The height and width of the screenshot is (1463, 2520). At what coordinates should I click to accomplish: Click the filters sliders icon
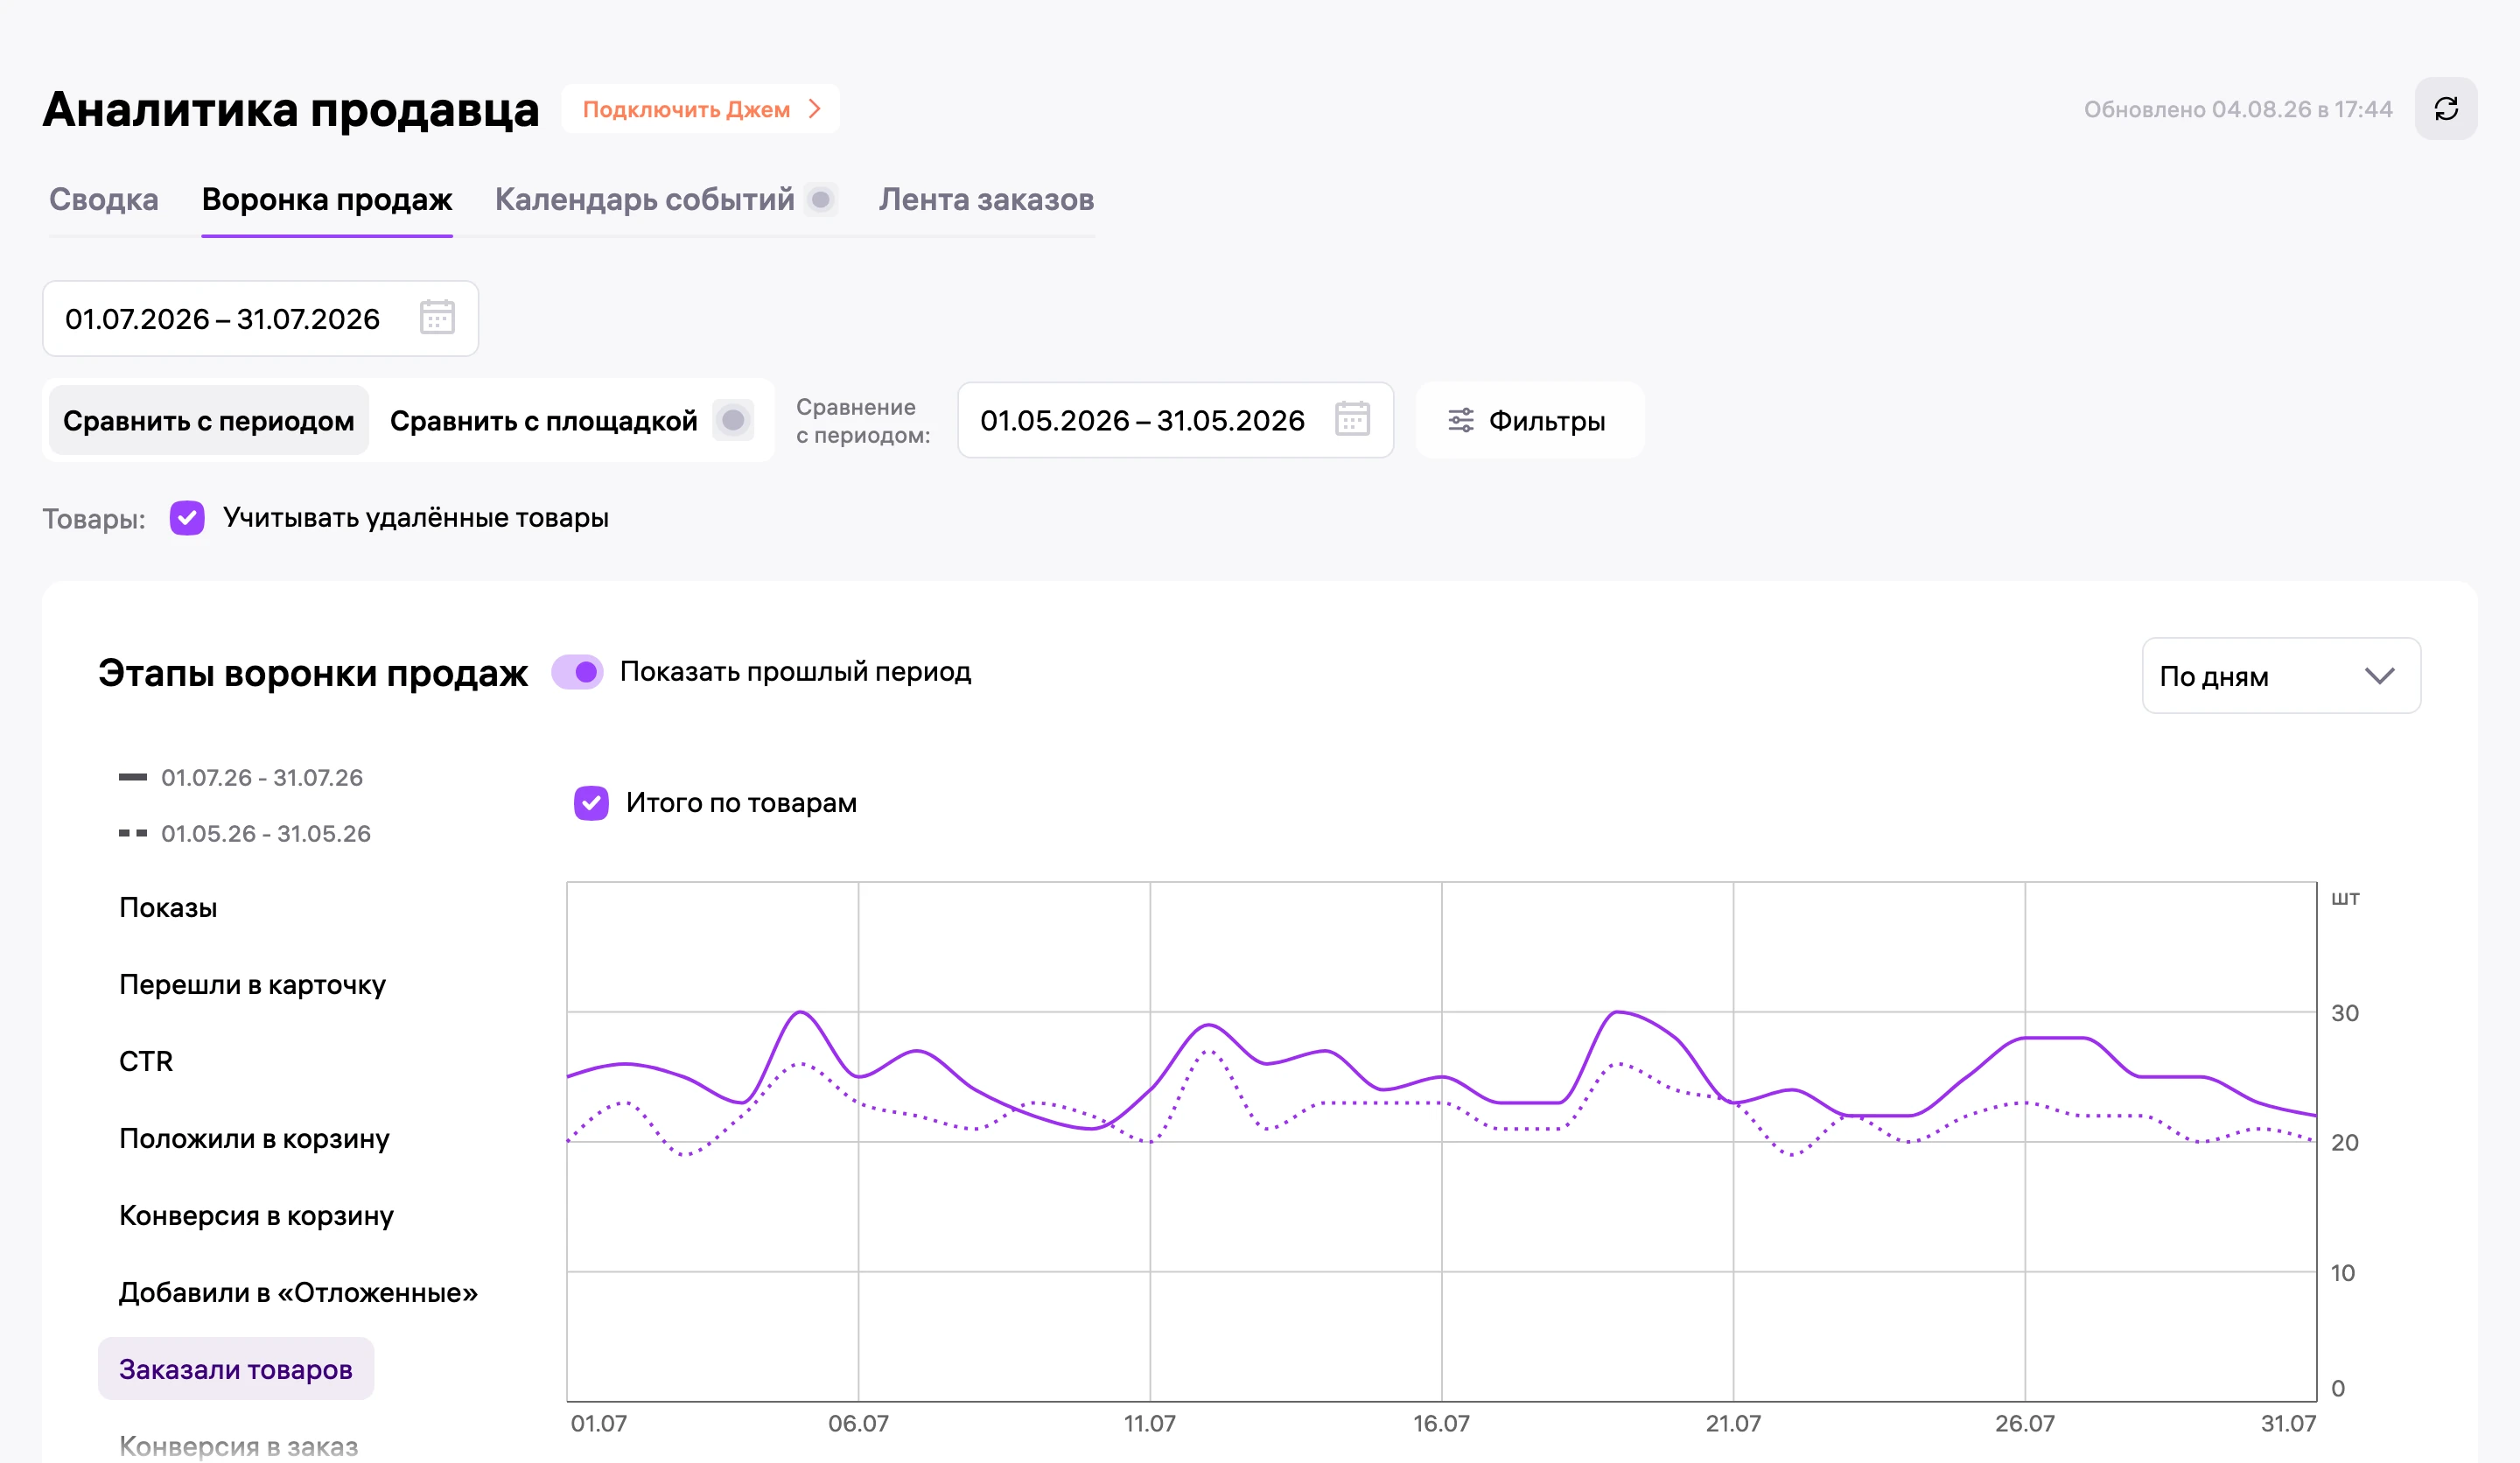1461,420
